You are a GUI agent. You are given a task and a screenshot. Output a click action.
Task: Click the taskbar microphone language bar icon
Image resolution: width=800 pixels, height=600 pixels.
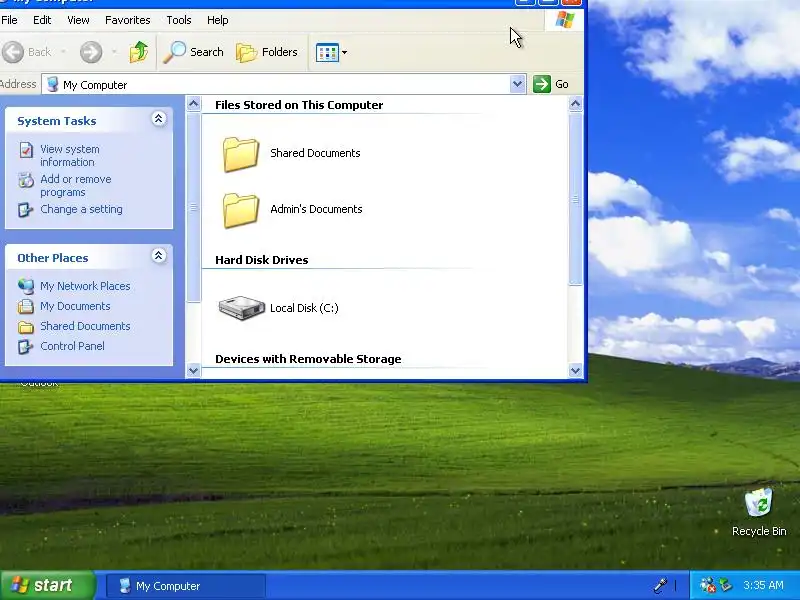coord(660,585)
